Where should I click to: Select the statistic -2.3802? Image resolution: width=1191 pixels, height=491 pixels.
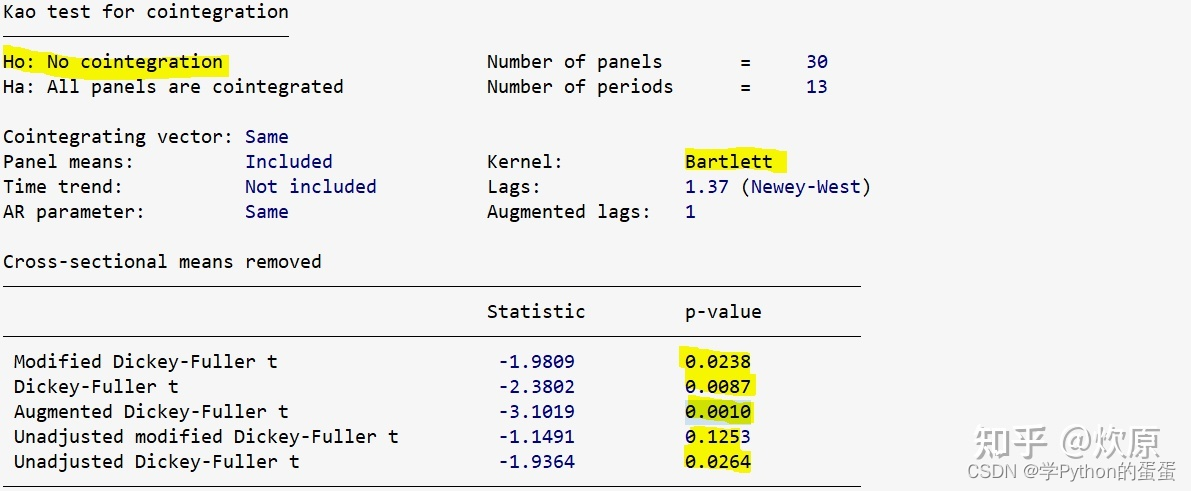536,387
